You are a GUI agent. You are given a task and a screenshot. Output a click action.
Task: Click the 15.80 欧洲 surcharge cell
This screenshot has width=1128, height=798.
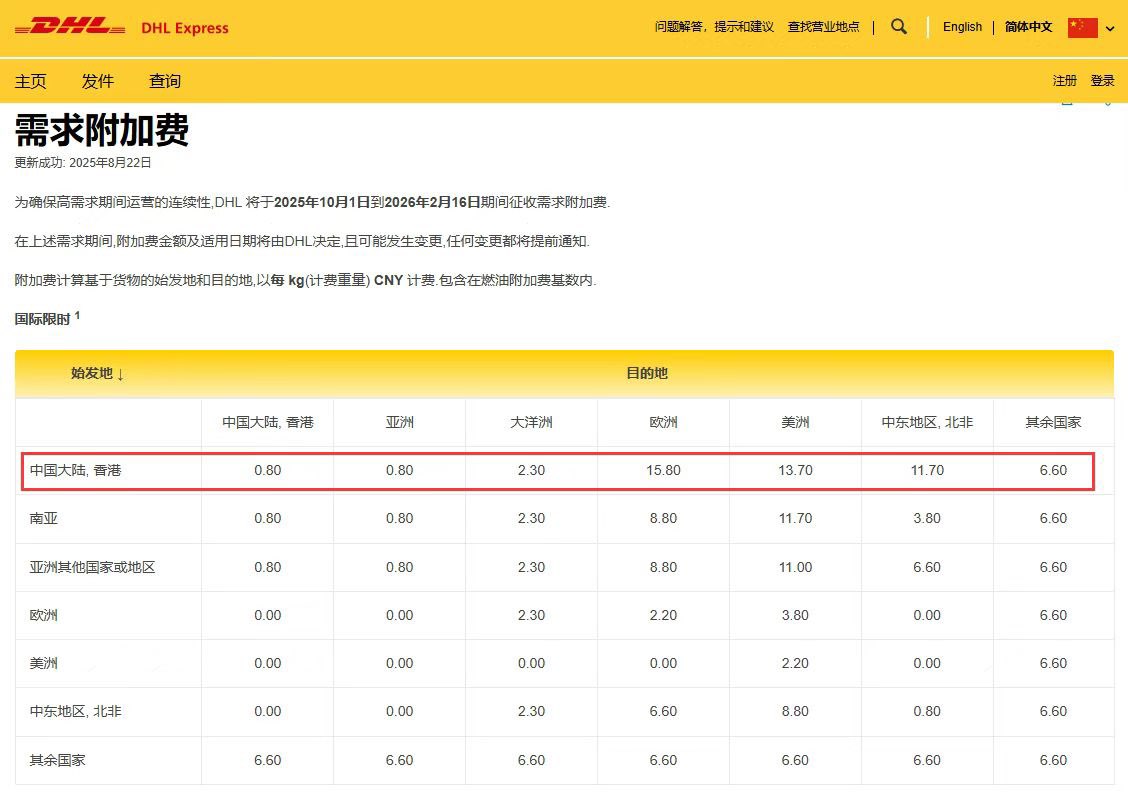point(663,470)
